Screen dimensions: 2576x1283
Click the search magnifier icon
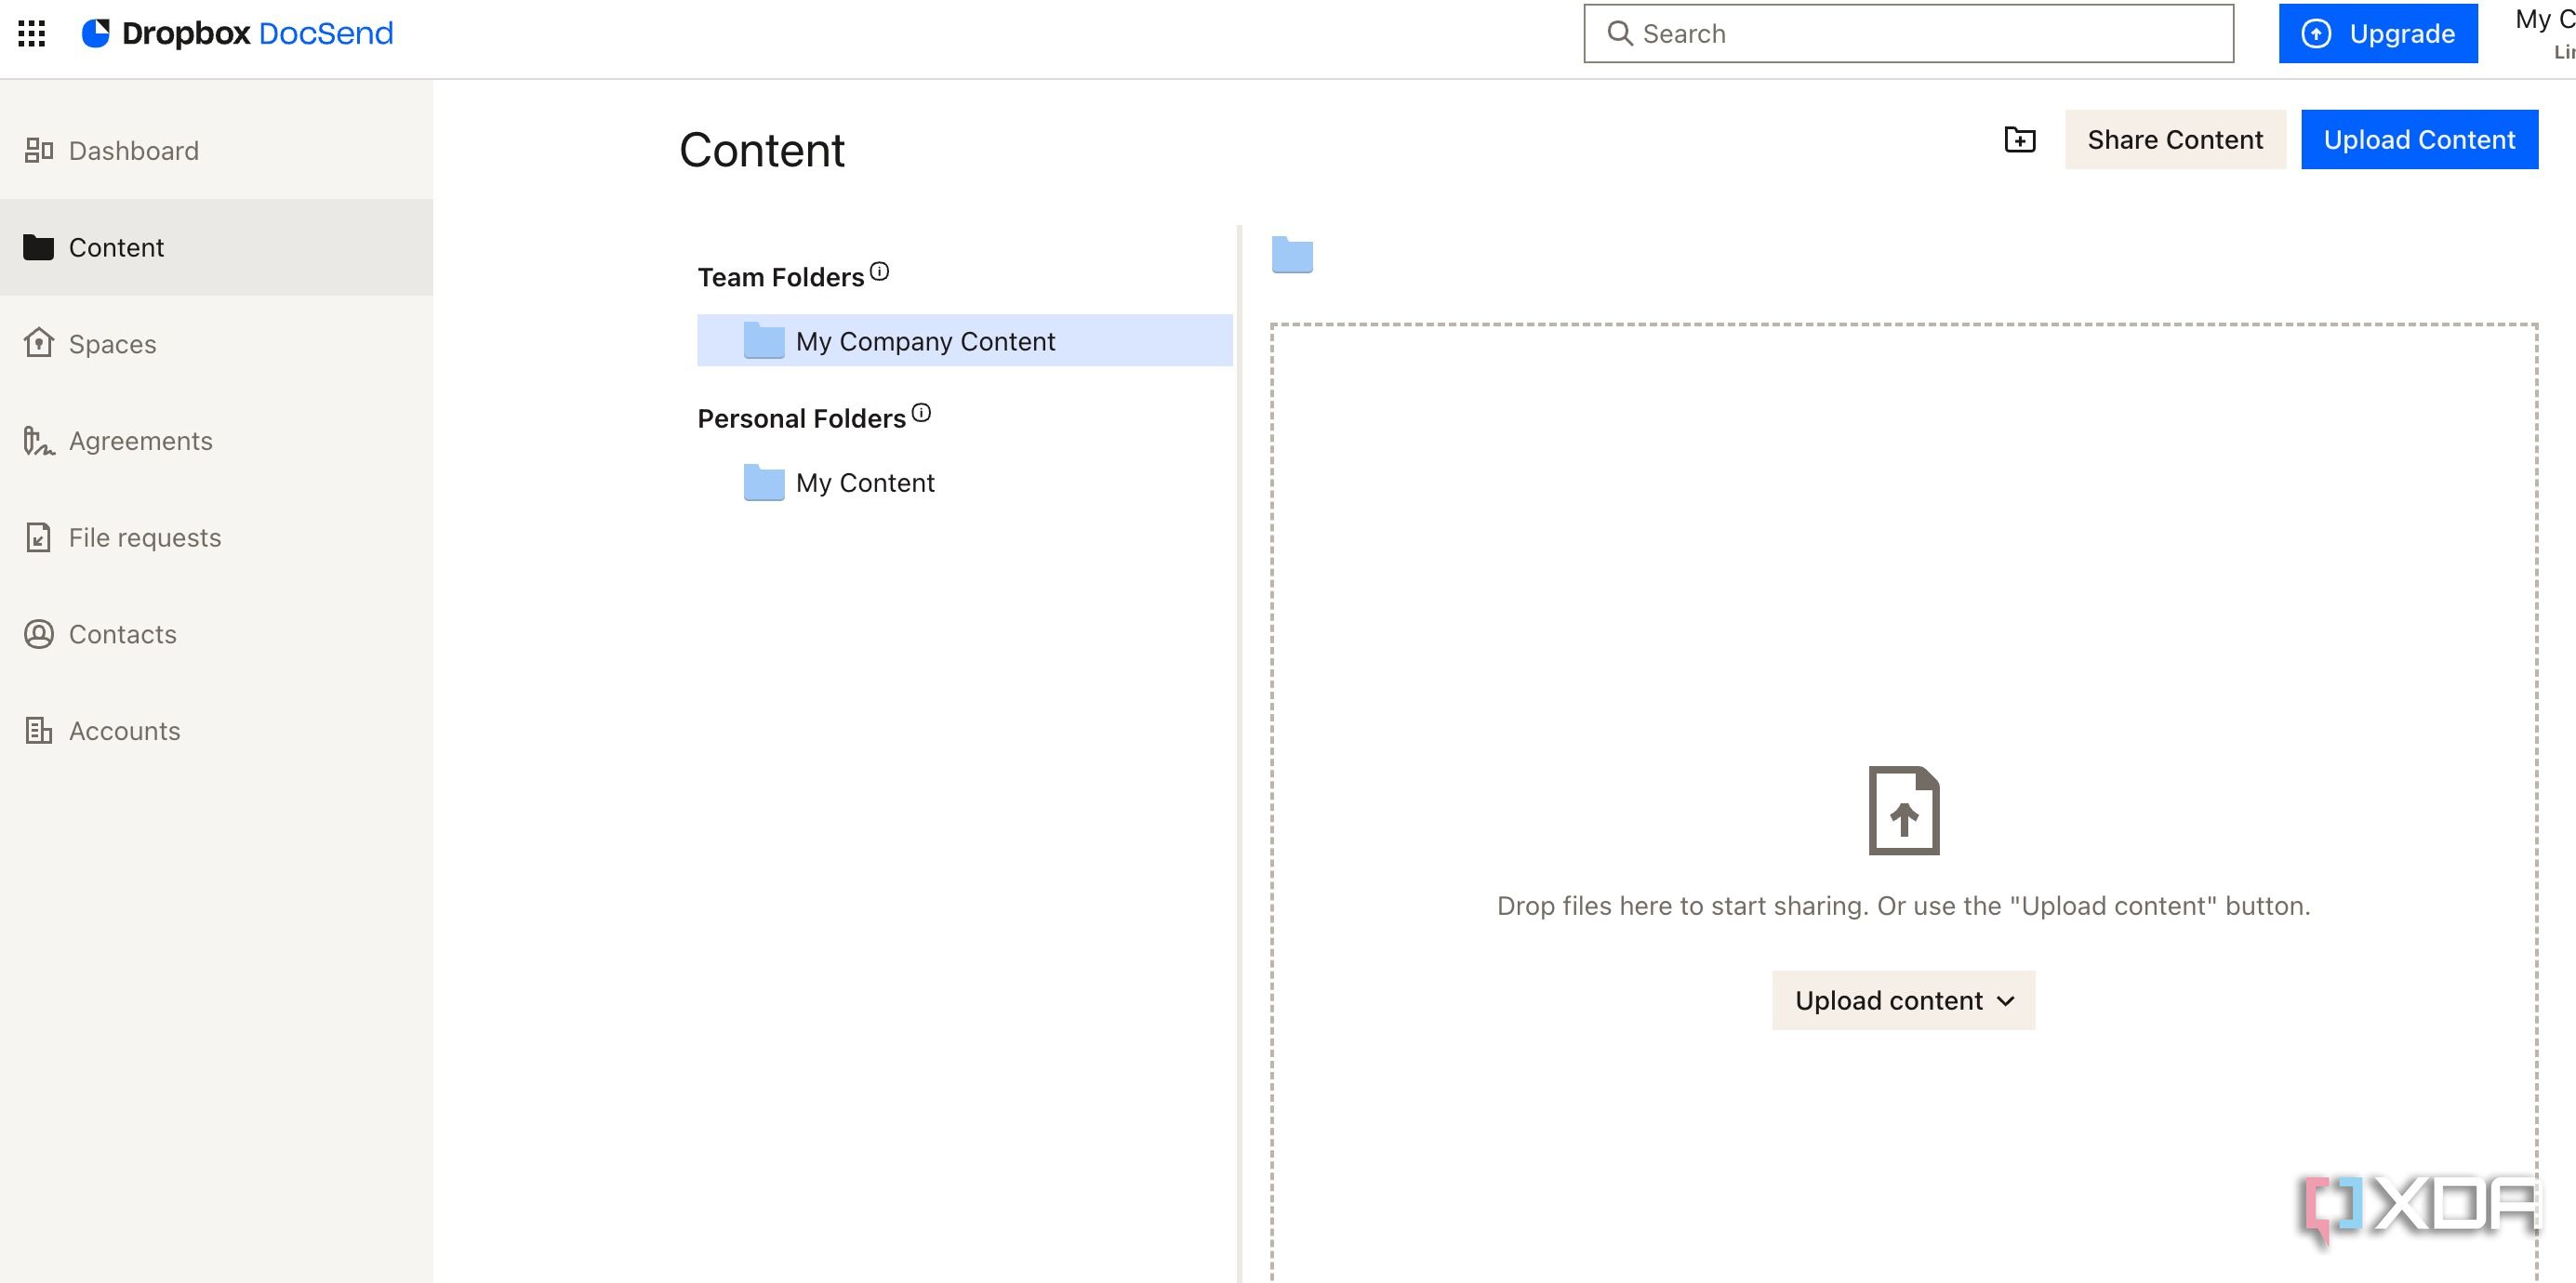pyautogui.click(x=1619, y=34)
